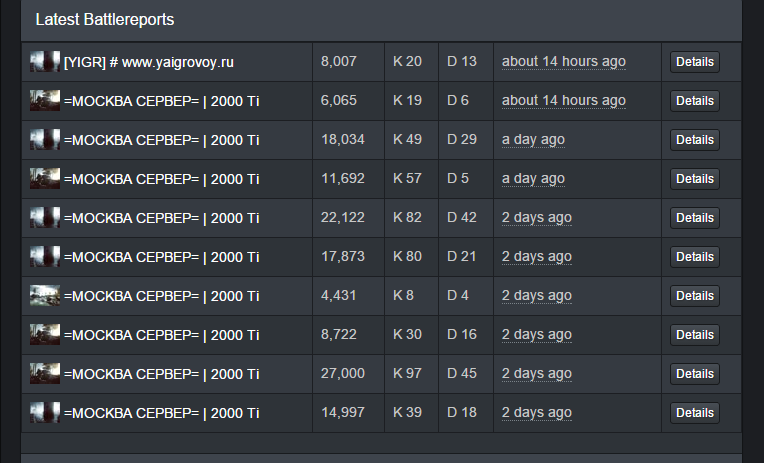Open Details for the 6,065 score battlereport

[x=694, y=101]
